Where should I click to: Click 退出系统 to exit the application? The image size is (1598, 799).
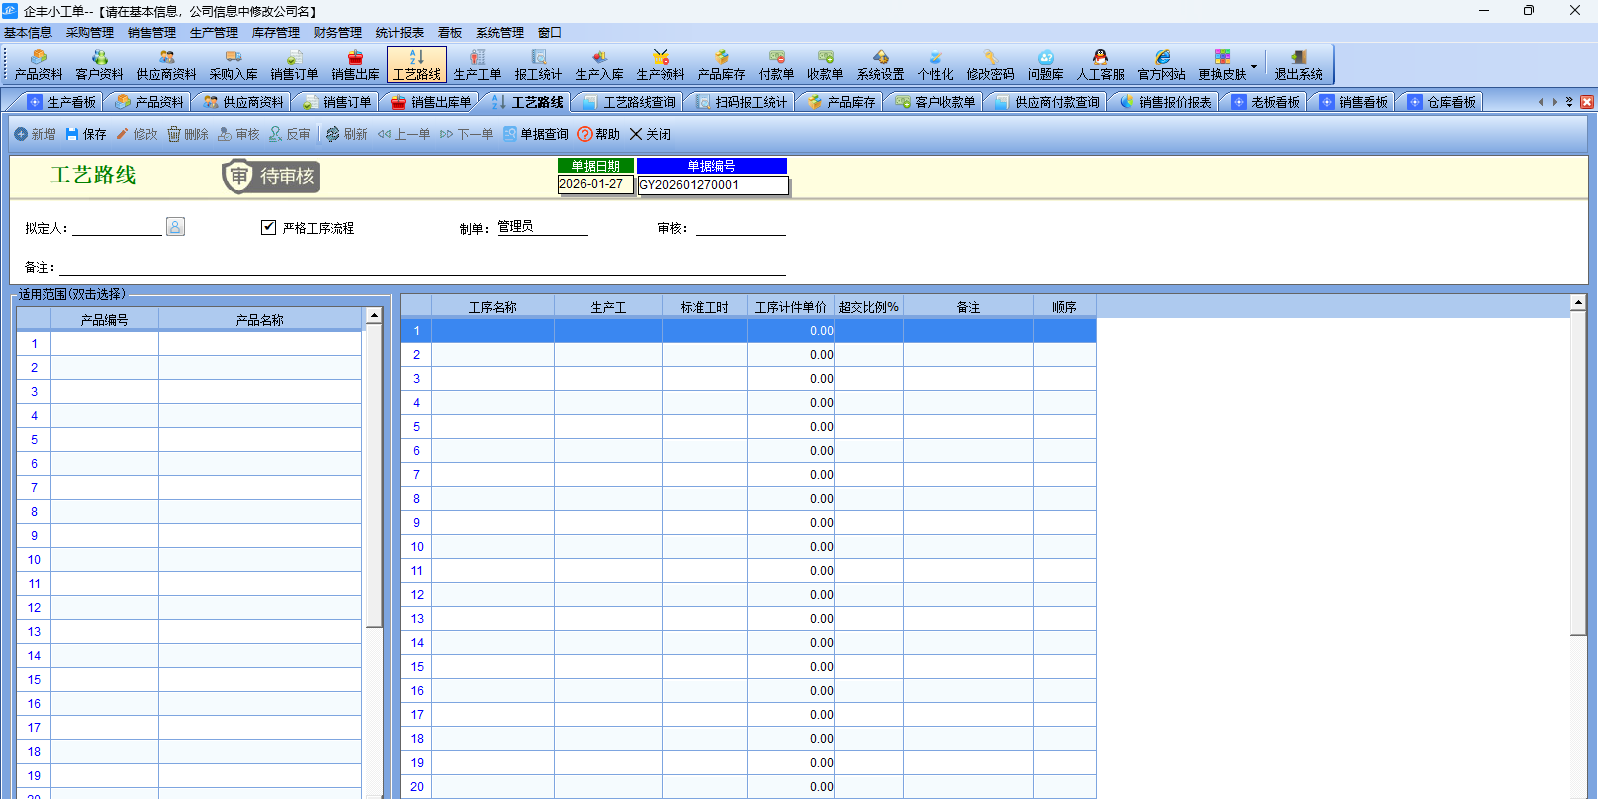pos(1298,65)
